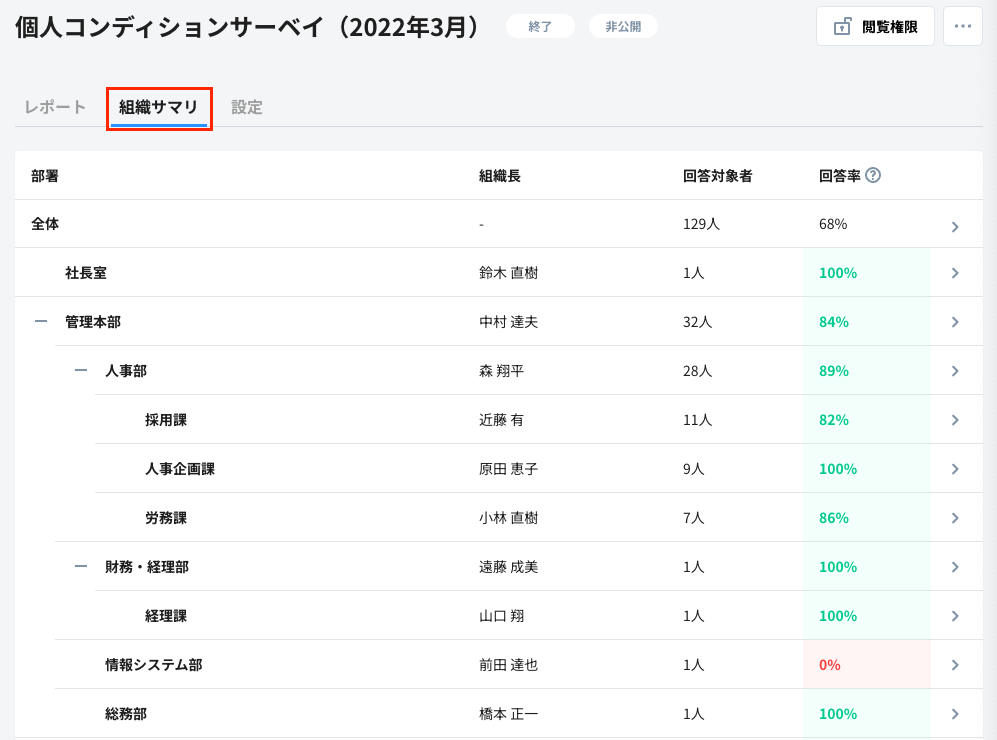Collapse the 財務・経理部 subtree
This screenshot has width=997, height=740.
click(80, 566)
